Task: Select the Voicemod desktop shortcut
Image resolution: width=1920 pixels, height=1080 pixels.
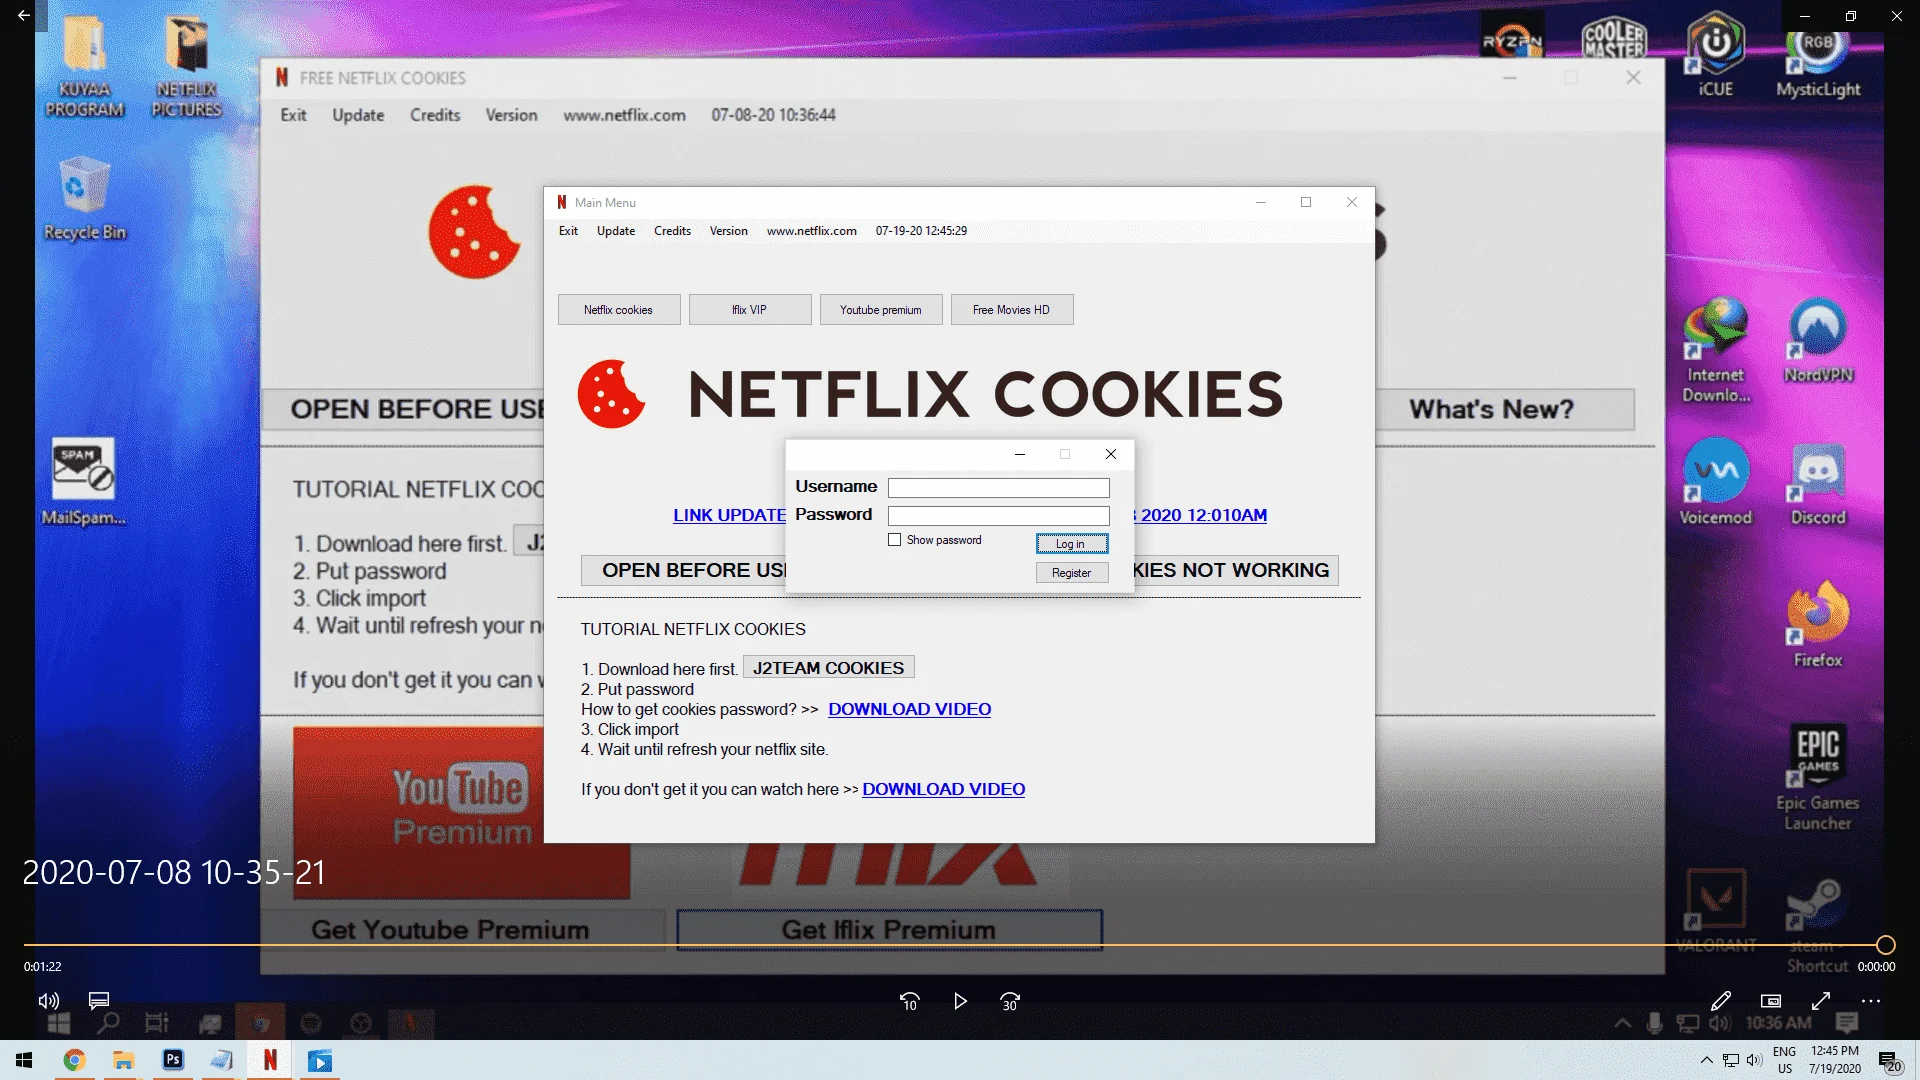Action: click(x=1716, y=482)
